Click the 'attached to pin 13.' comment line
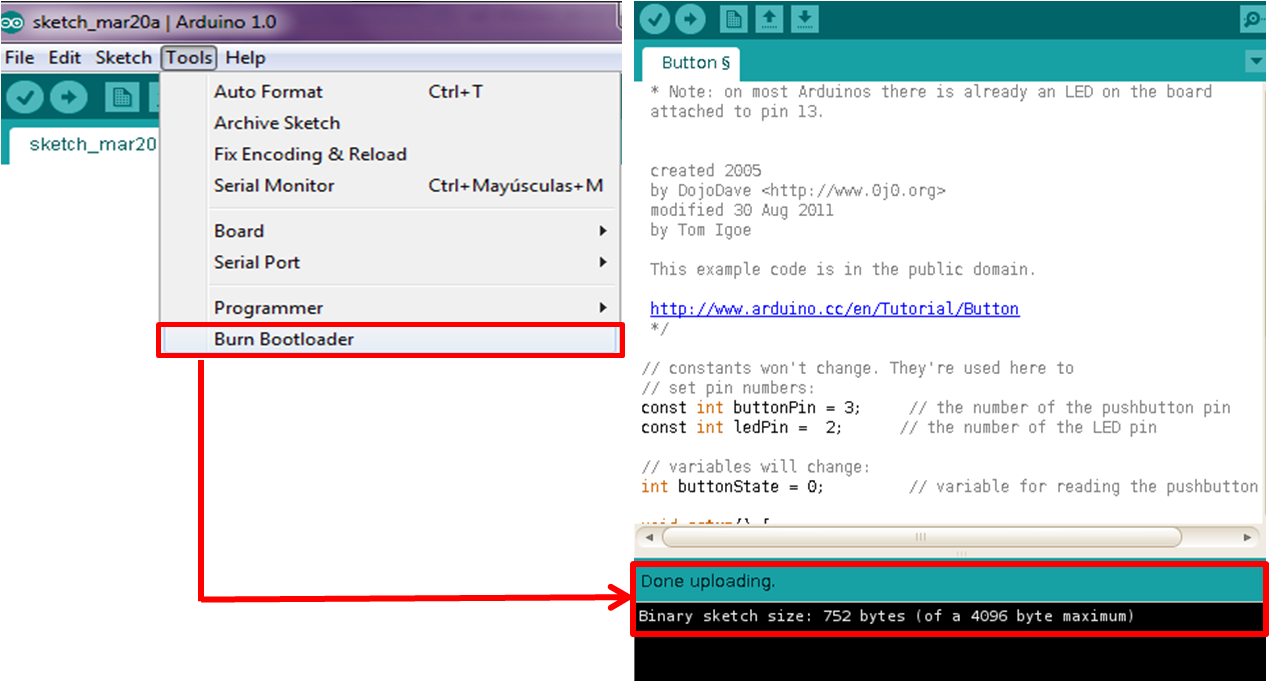 coord(737,112)
